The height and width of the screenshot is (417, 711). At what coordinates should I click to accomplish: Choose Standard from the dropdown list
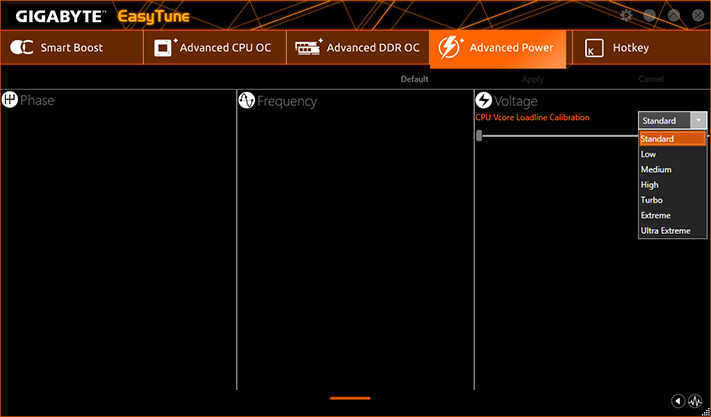tap(672, 139)
